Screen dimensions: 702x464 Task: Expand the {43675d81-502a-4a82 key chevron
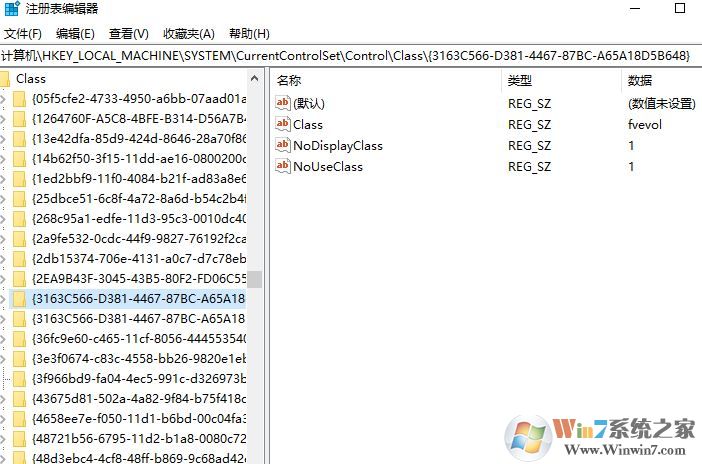3,399
